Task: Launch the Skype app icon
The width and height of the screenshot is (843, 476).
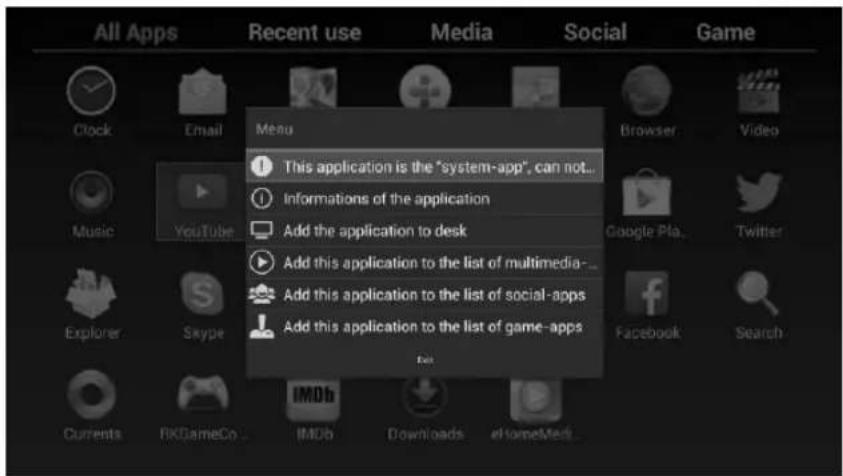Action: click(x=202, y=294)
